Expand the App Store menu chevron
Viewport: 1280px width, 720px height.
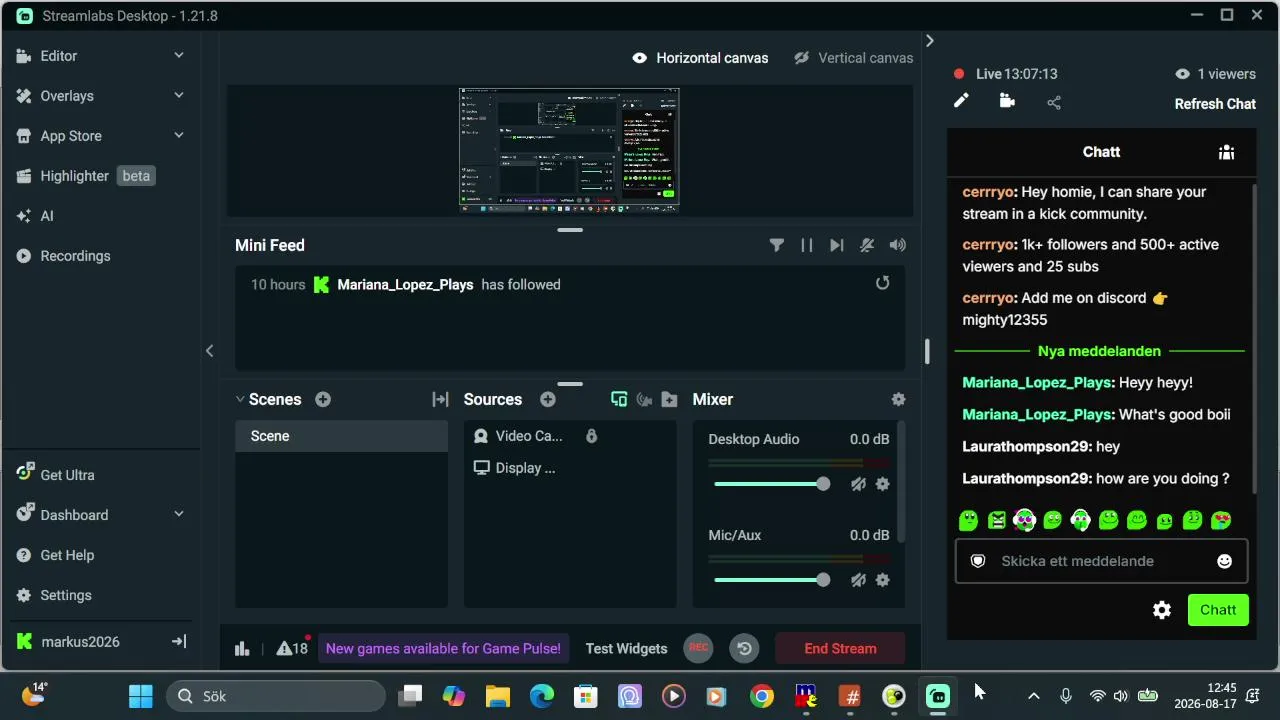pos(179,136)
